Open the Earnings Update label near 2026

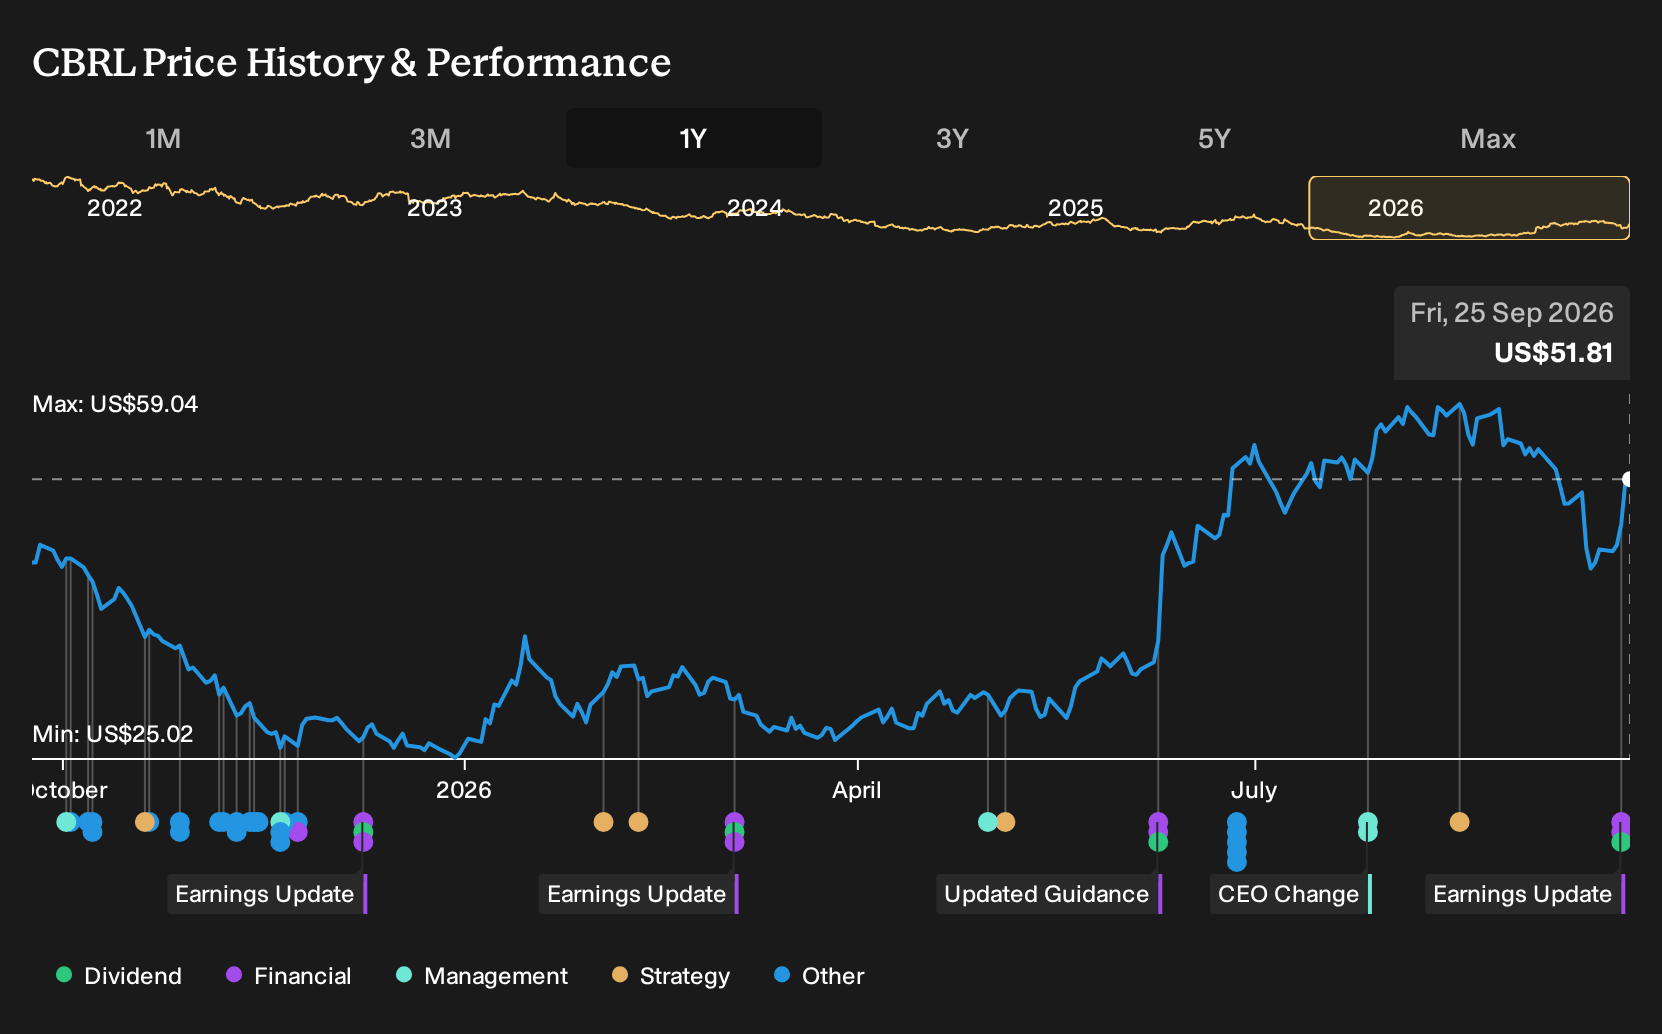267,894
